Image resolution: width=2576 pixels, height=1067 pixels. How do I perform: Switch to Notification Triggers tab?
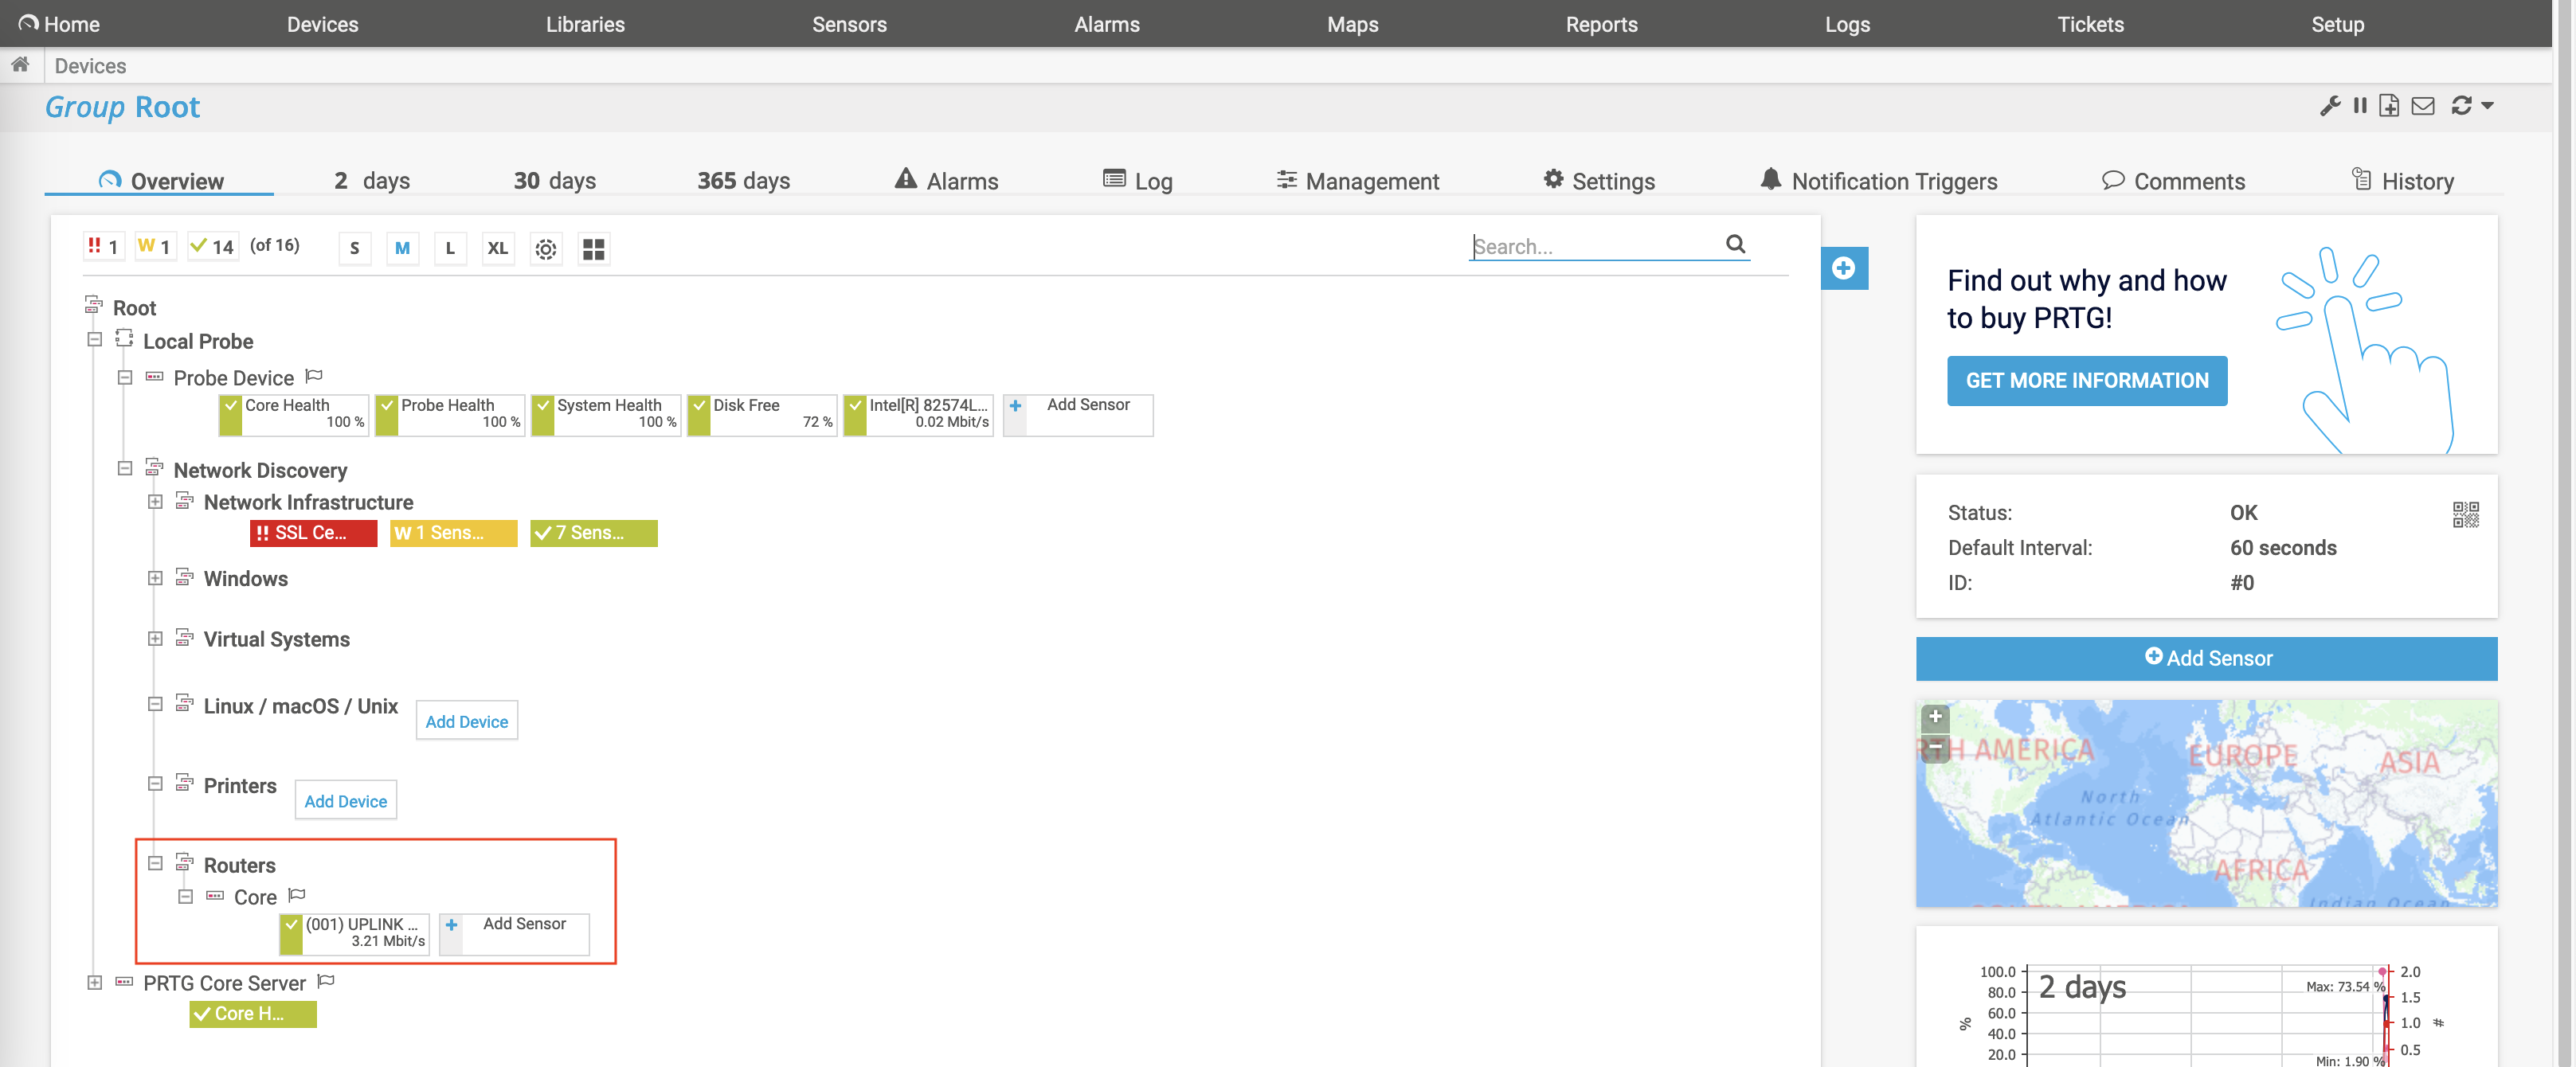pos(1878,181)
